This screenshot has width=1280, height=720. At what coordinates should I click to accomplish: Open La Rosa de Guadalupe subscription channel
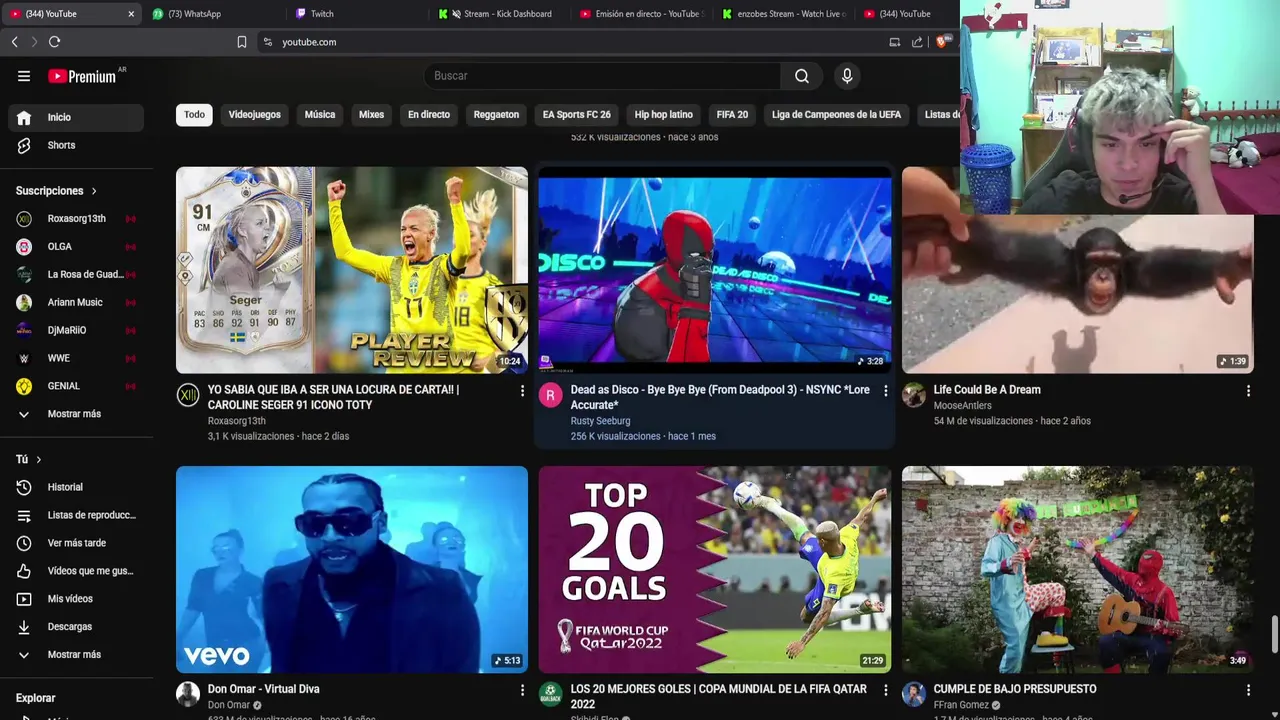(76, 275)
